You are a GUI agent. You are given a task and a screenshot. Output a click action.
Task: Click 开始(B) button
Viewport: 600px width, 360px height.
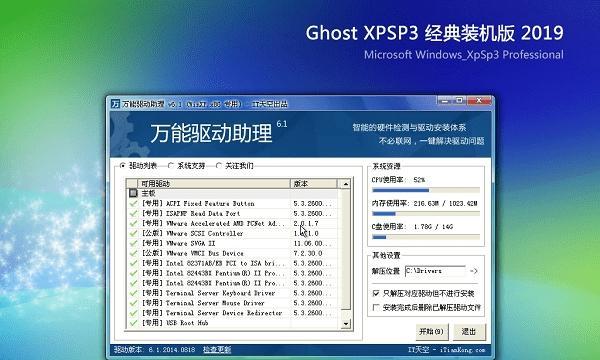pos(432,331)
